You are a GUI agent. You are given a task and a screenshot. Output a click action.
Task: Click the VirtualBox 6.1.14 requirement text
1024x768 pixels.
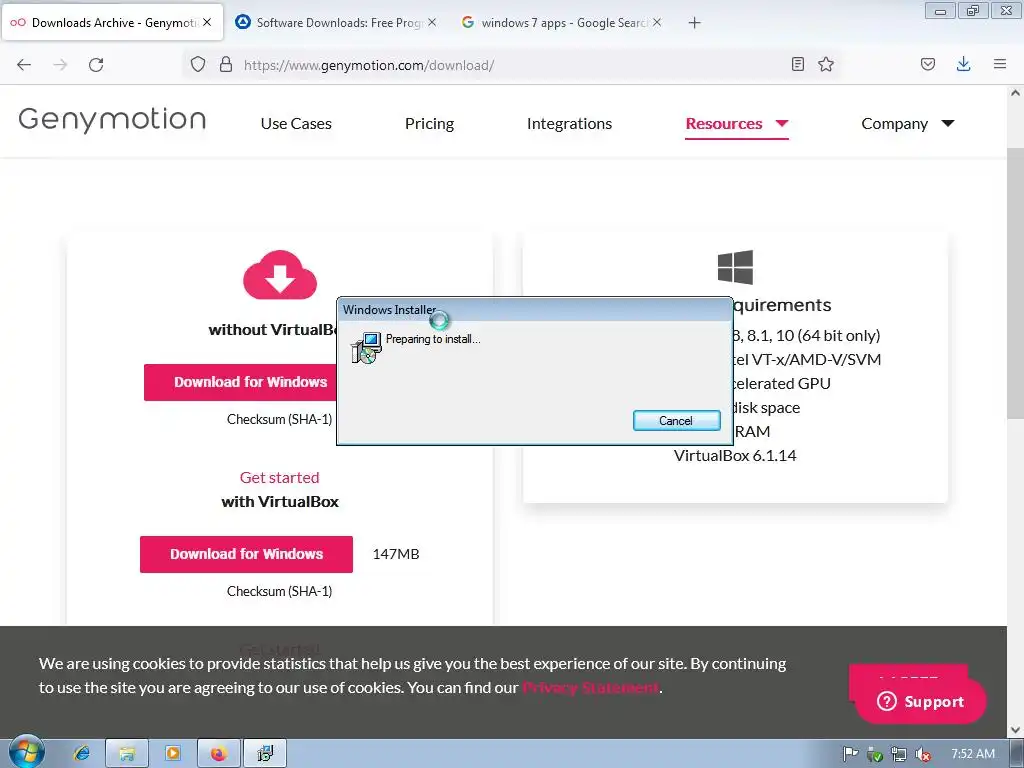point(735,455)
